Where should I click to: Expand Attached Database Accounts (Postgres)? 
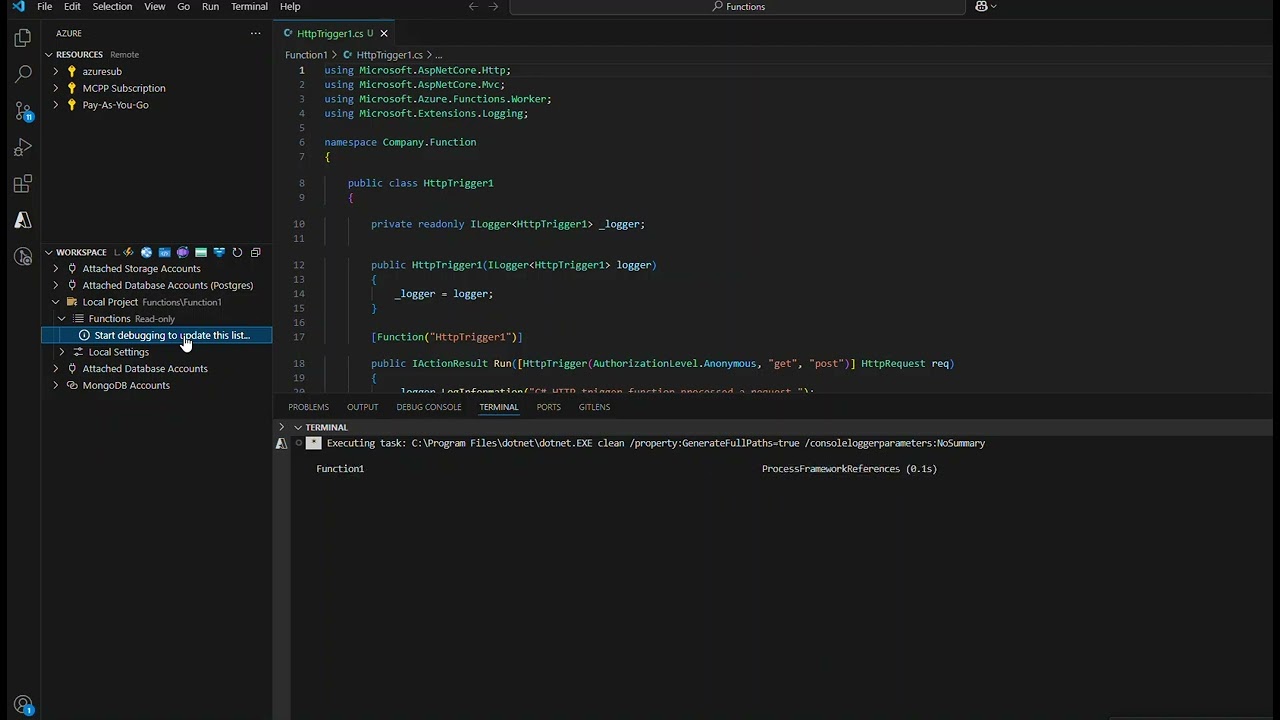click(x=56, y=285)
